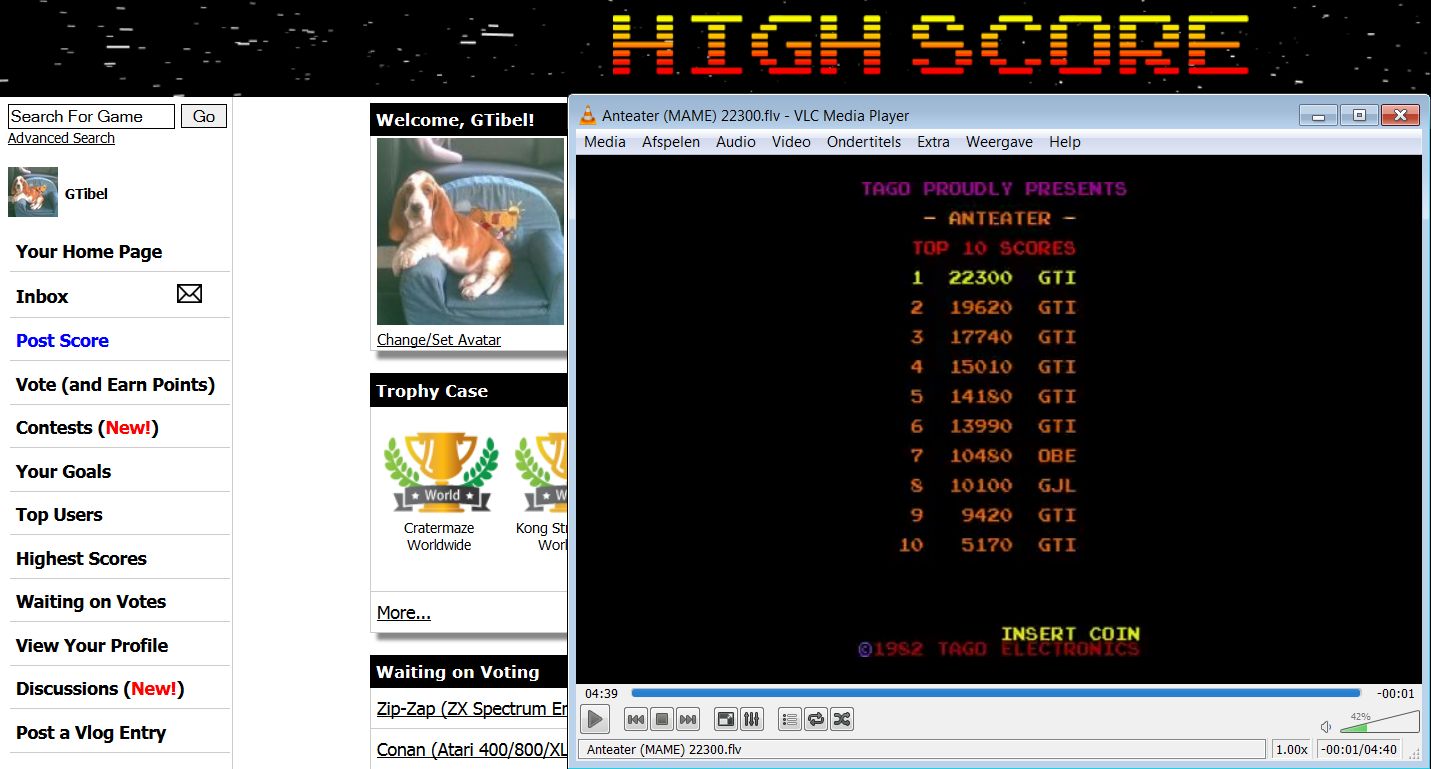Open extended settings equalizer icon
This screenshot has width=1431, height=769.
[x=752, y=719]
